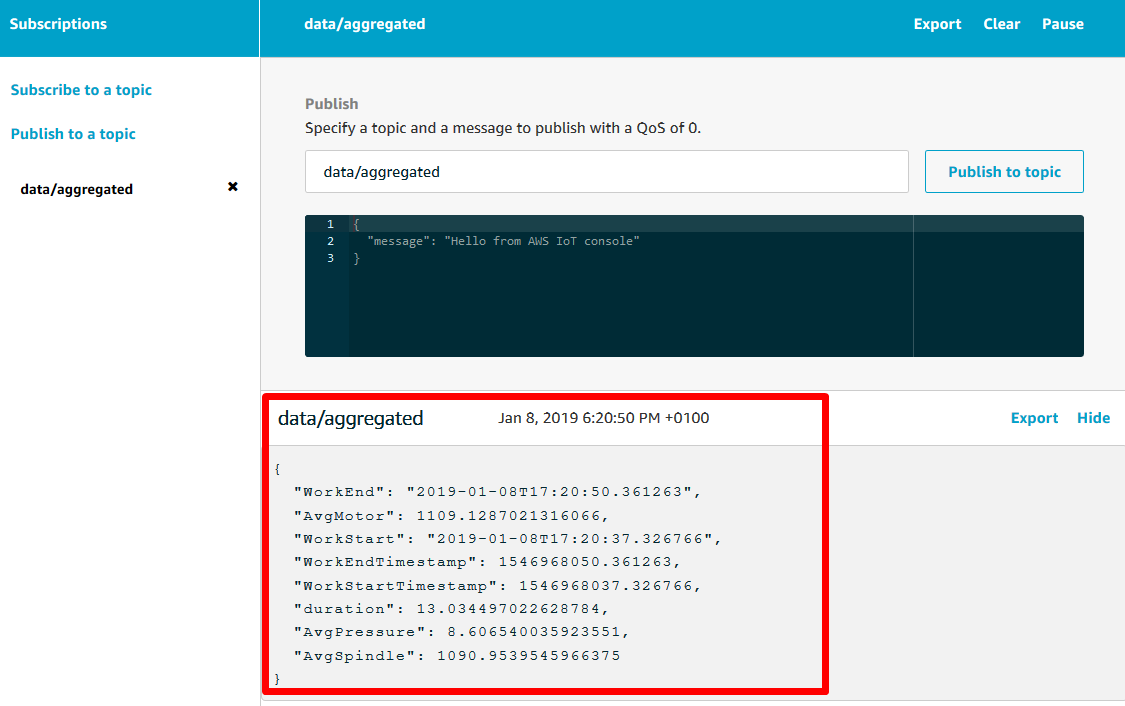
Task: Export the received data/aggregated message
Action: coord(1034,418)
